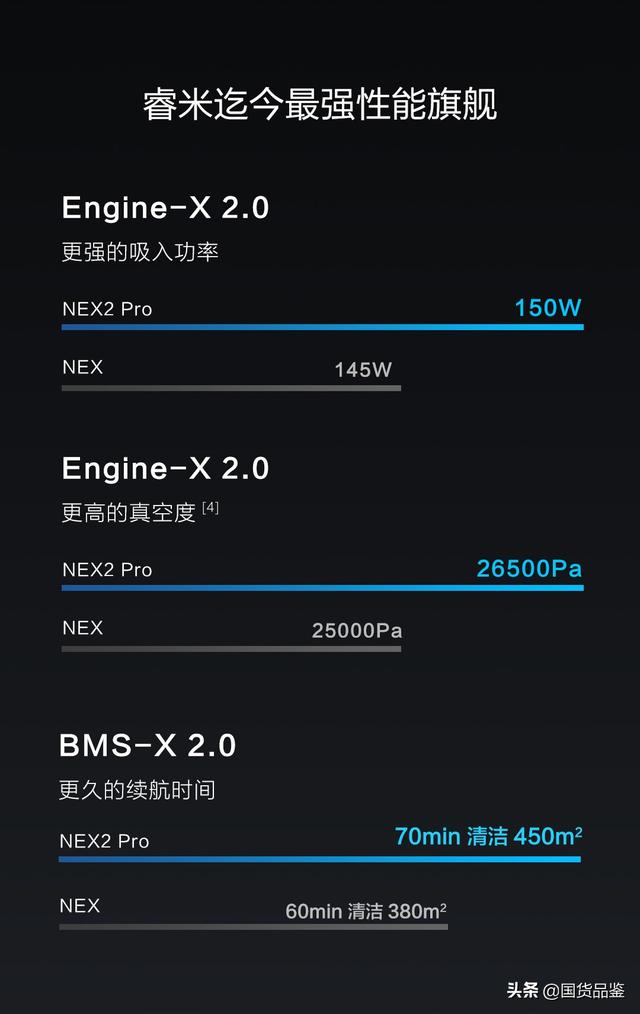
Task: Click the NEX 25000Pa gray bar
Action: pyautogui.click(x=231, y=649)
